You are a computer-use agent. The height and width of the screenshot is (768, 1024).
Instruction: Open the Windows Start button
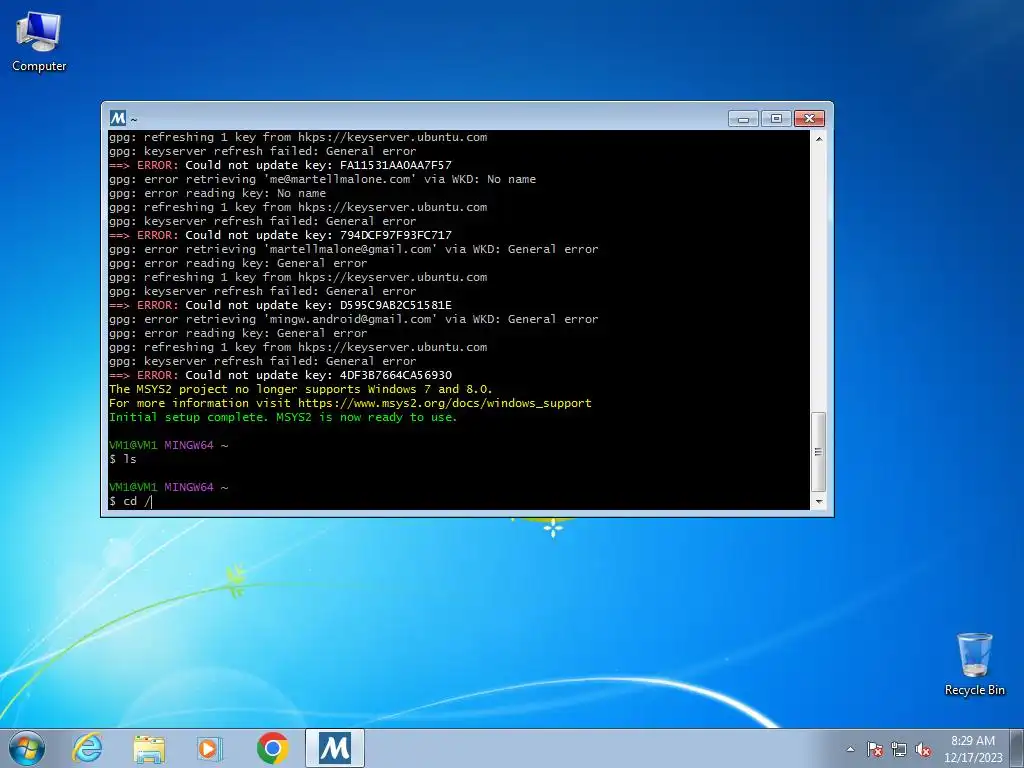[26, 748]
